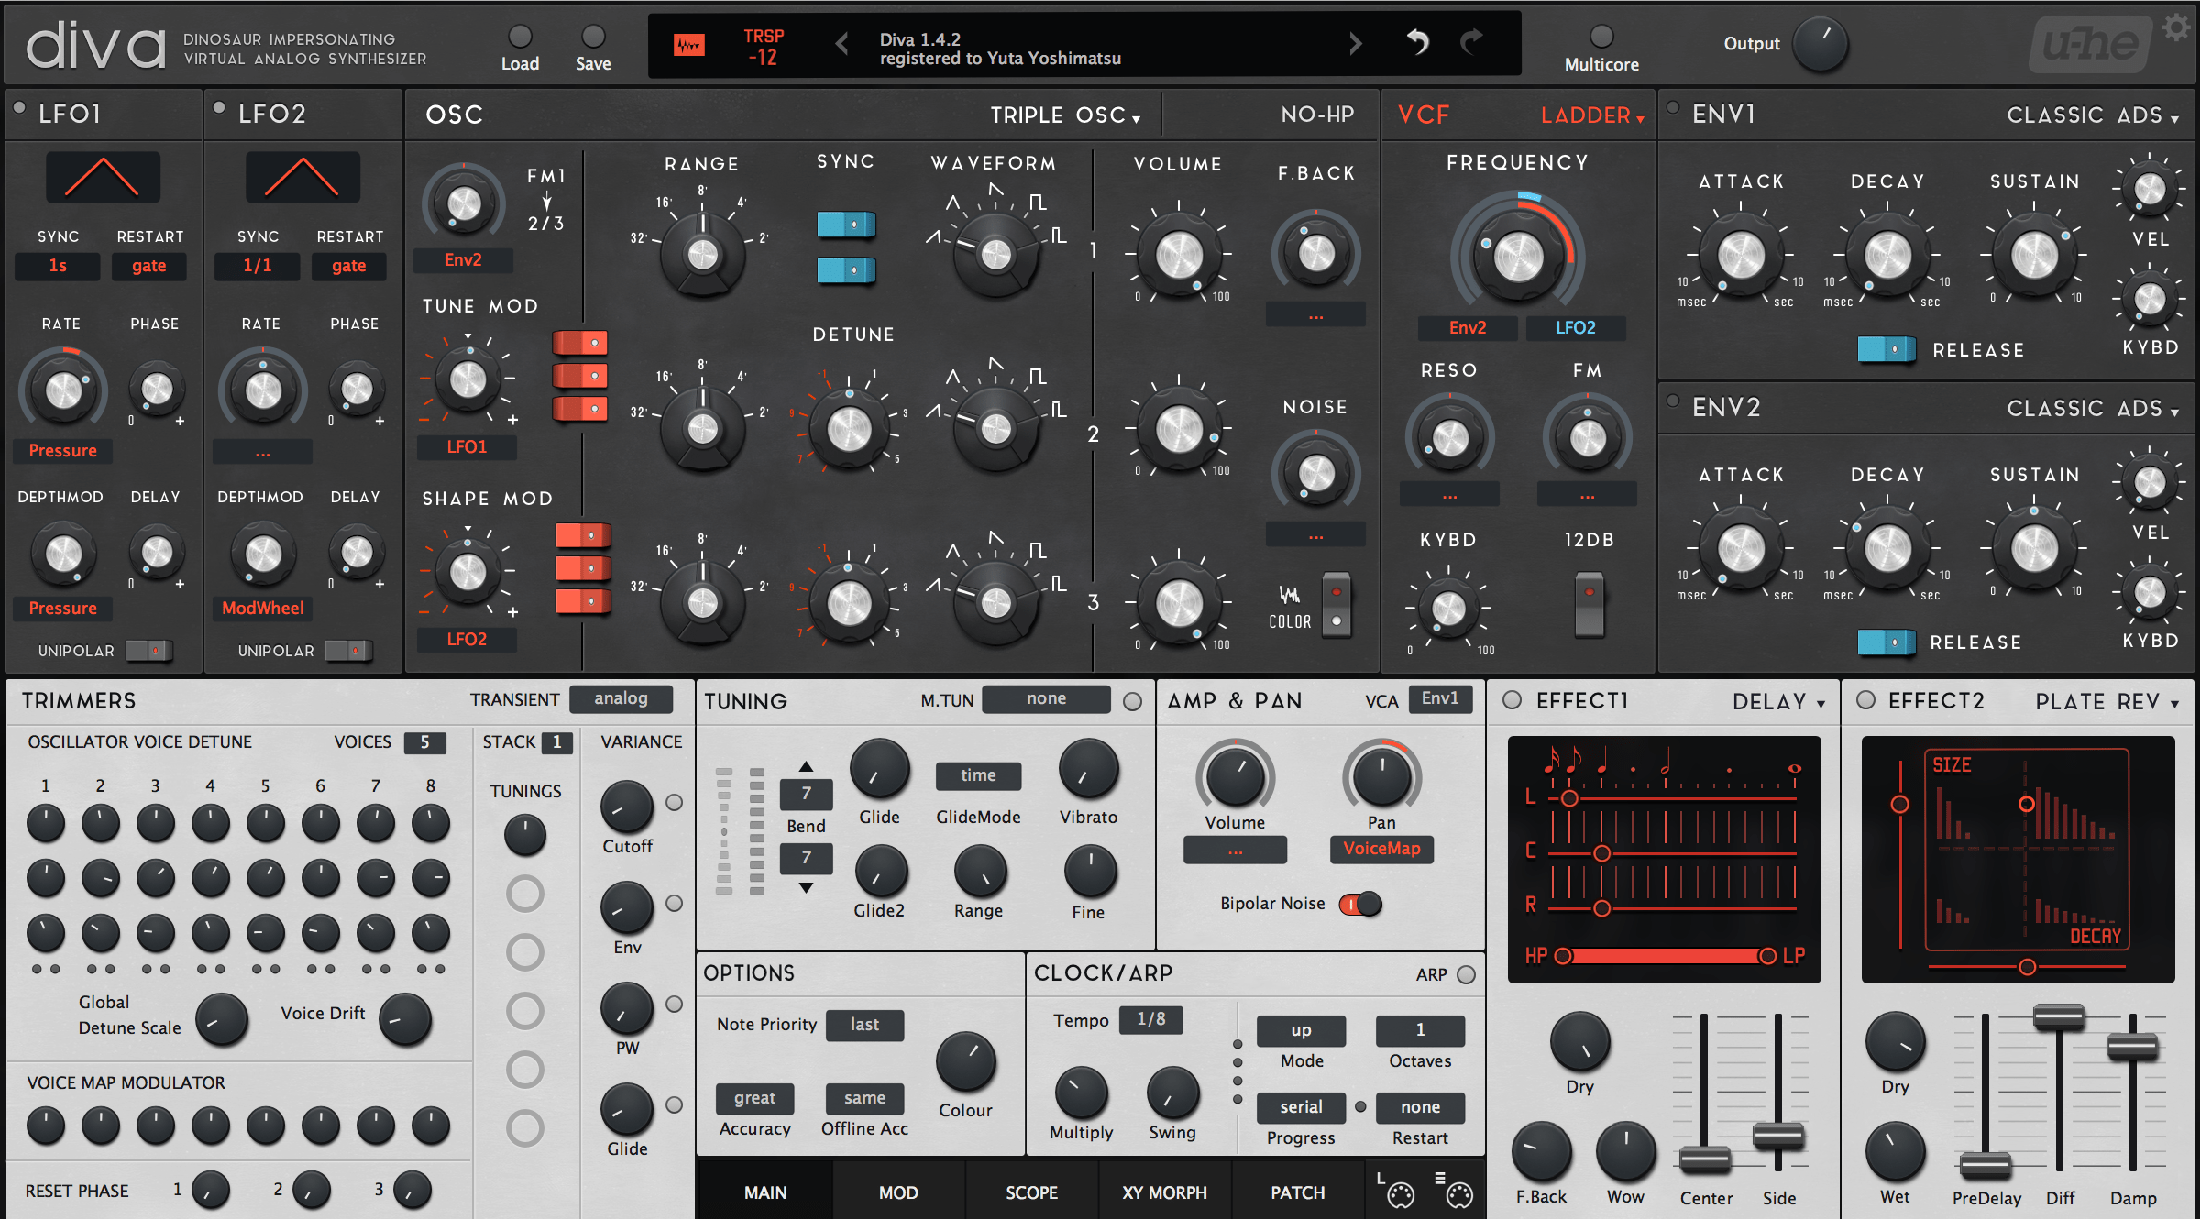Screen dimensions: 2200x1219
Task: Toggle the Bipolar Noise switch
Action: tap(1360, 904)
